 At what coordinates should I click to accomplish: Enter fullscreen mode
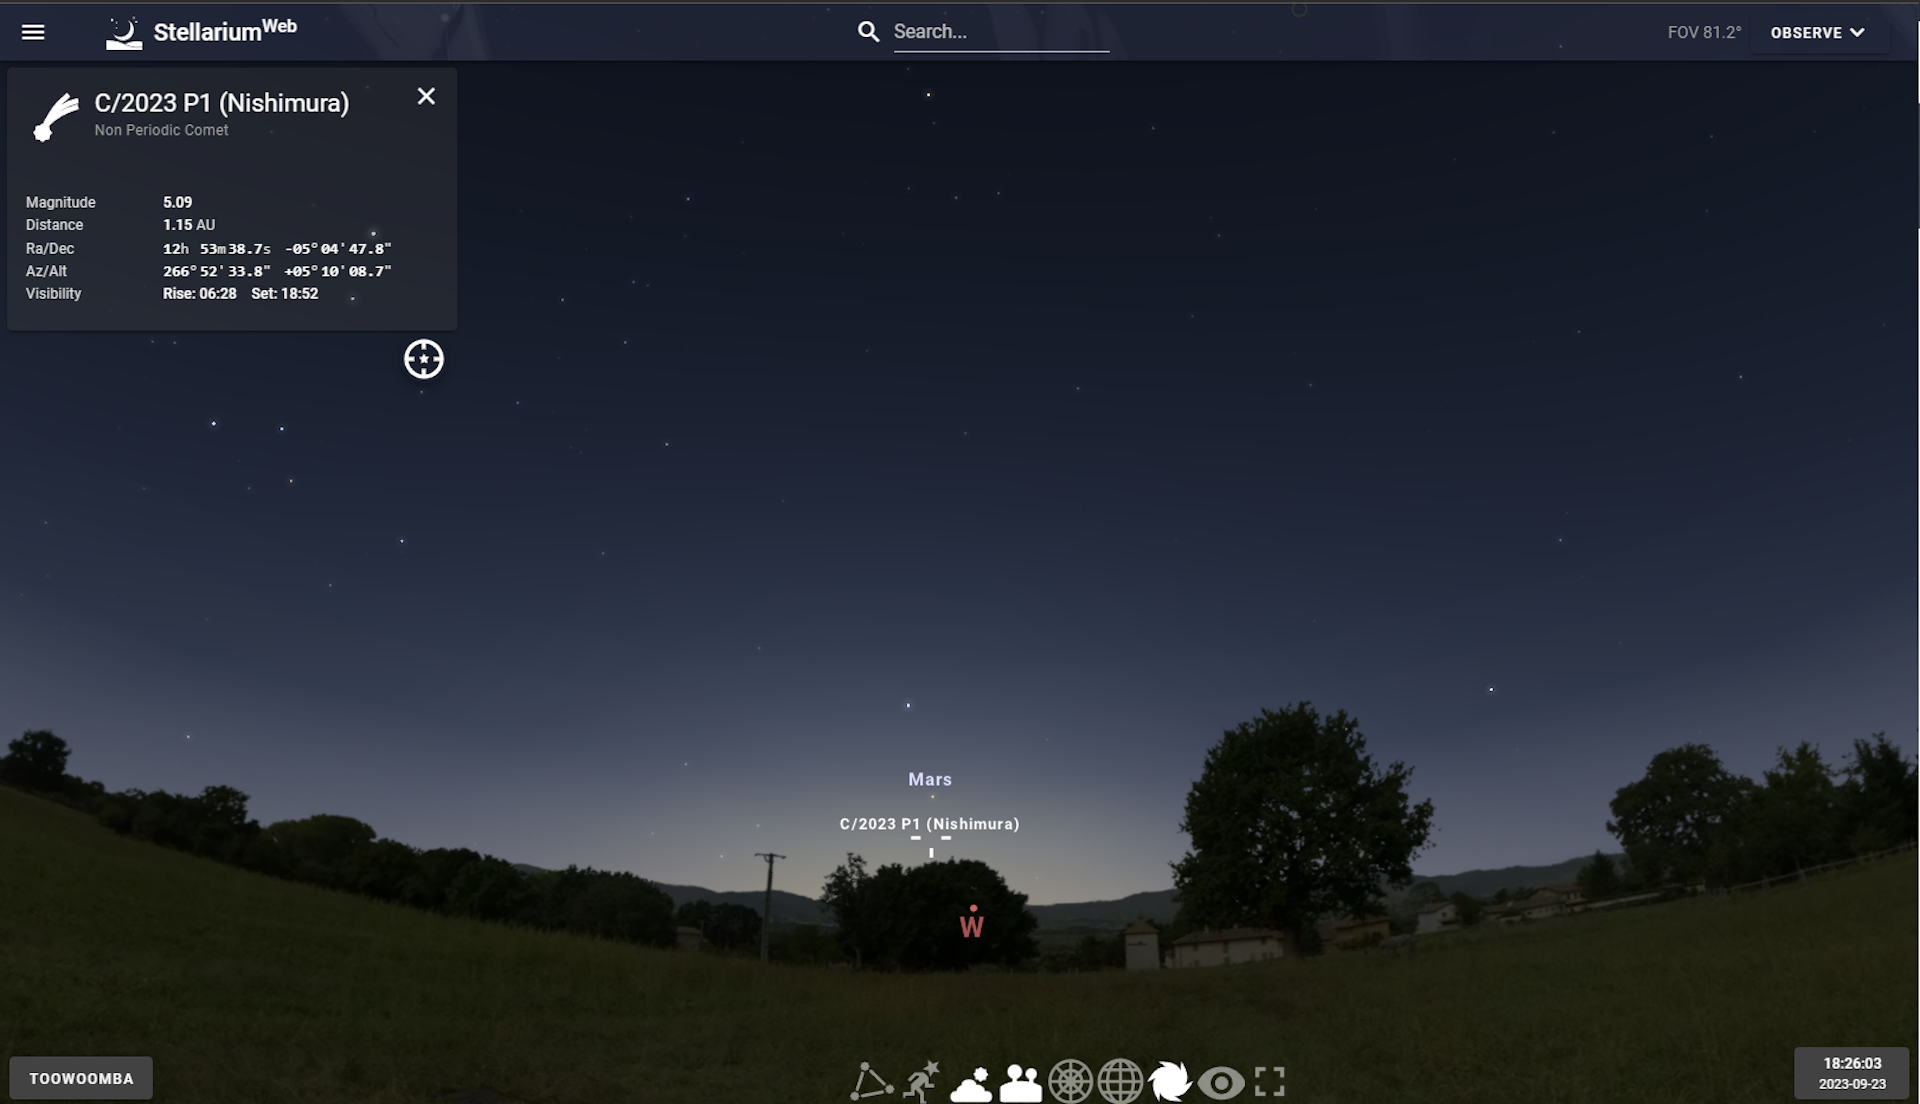pyautogui.click(x=1270, y=1081)
